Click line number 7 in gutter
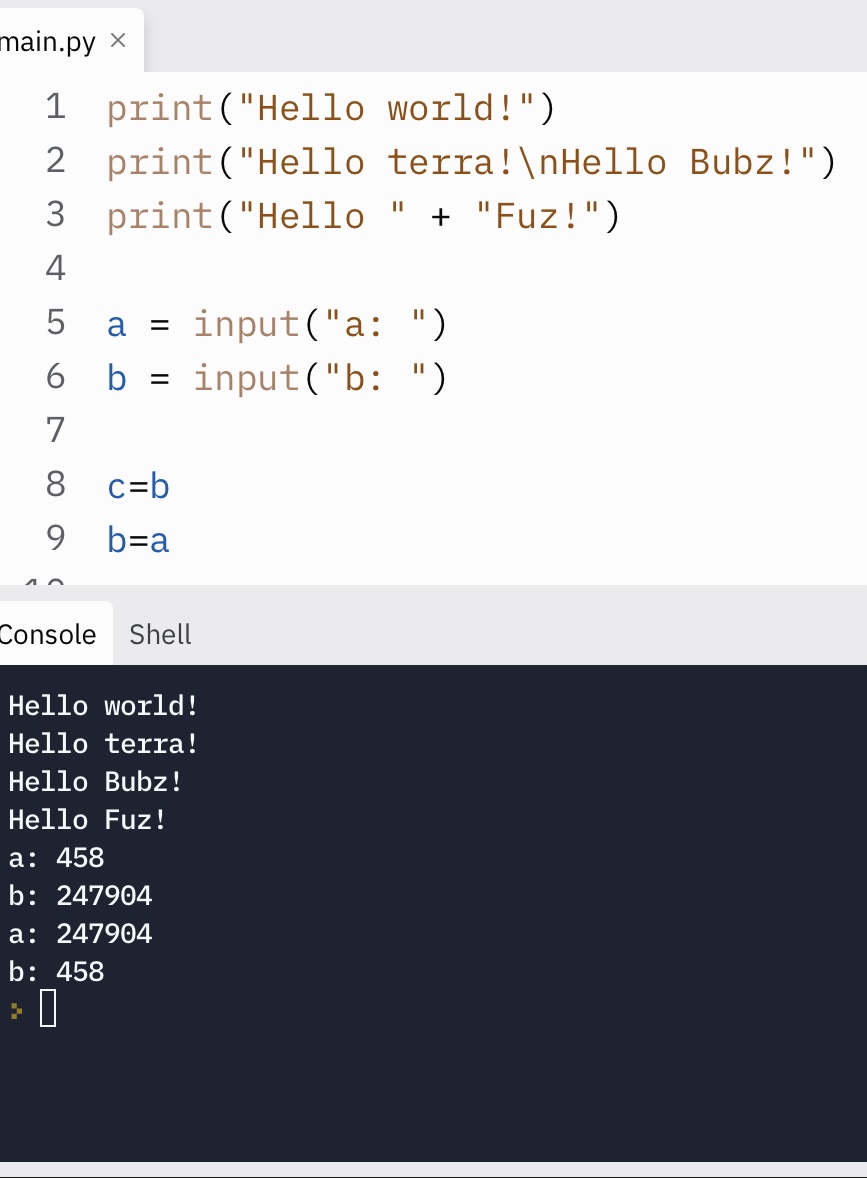The height and width of the screenshot is (1178, 867). pyautogui.click(x=56, y=430)
